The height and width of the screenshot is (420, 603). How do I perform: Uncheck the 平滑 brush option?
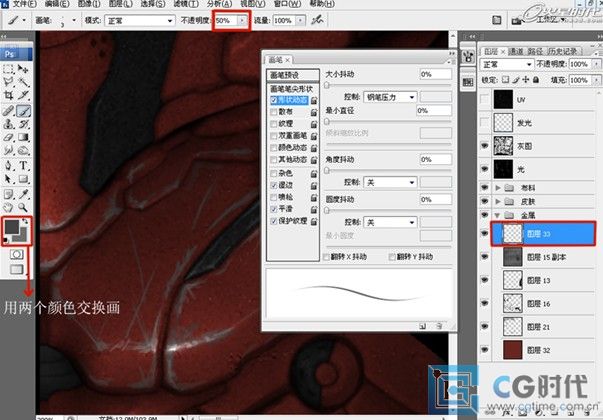click(274, 209)
